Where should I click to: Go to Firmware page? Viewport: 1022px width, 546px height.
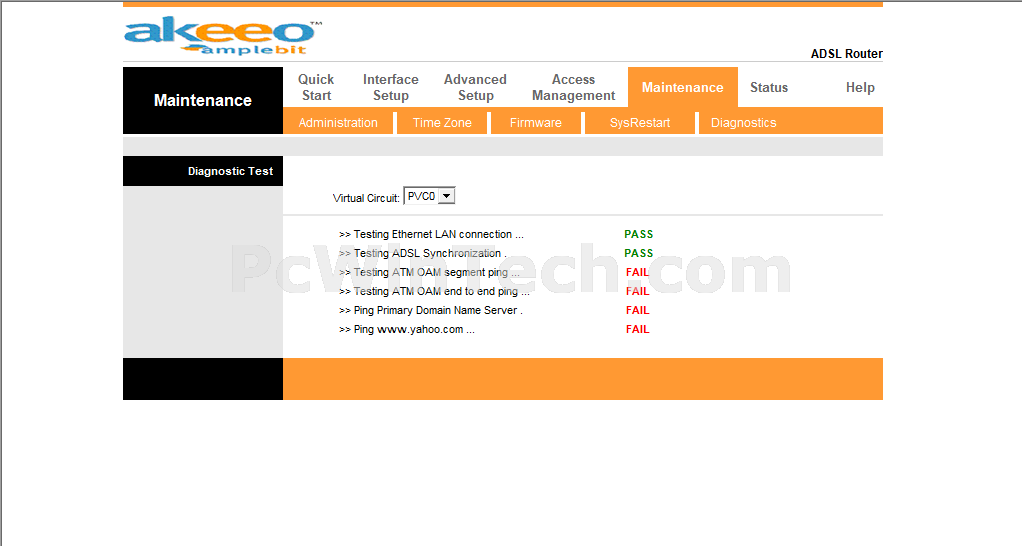[536, 122]
